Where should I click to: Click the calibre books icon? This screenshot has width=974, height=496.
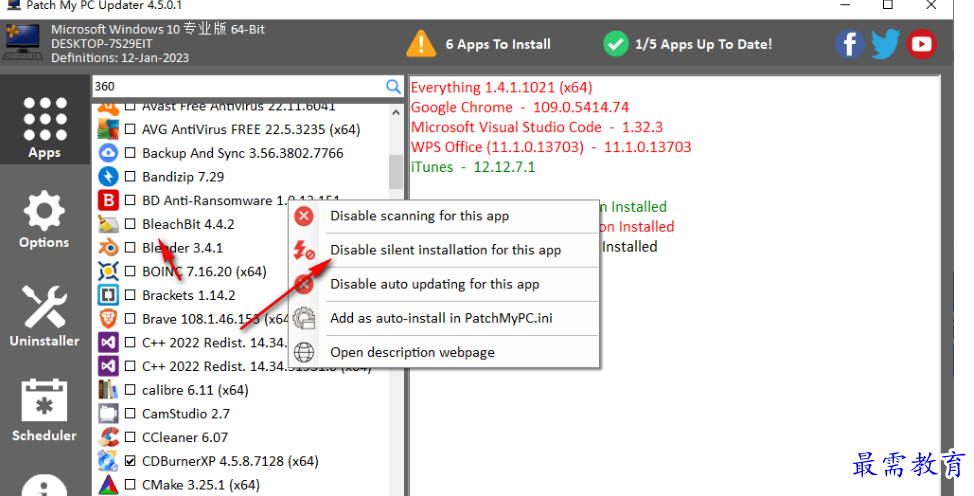108,390
